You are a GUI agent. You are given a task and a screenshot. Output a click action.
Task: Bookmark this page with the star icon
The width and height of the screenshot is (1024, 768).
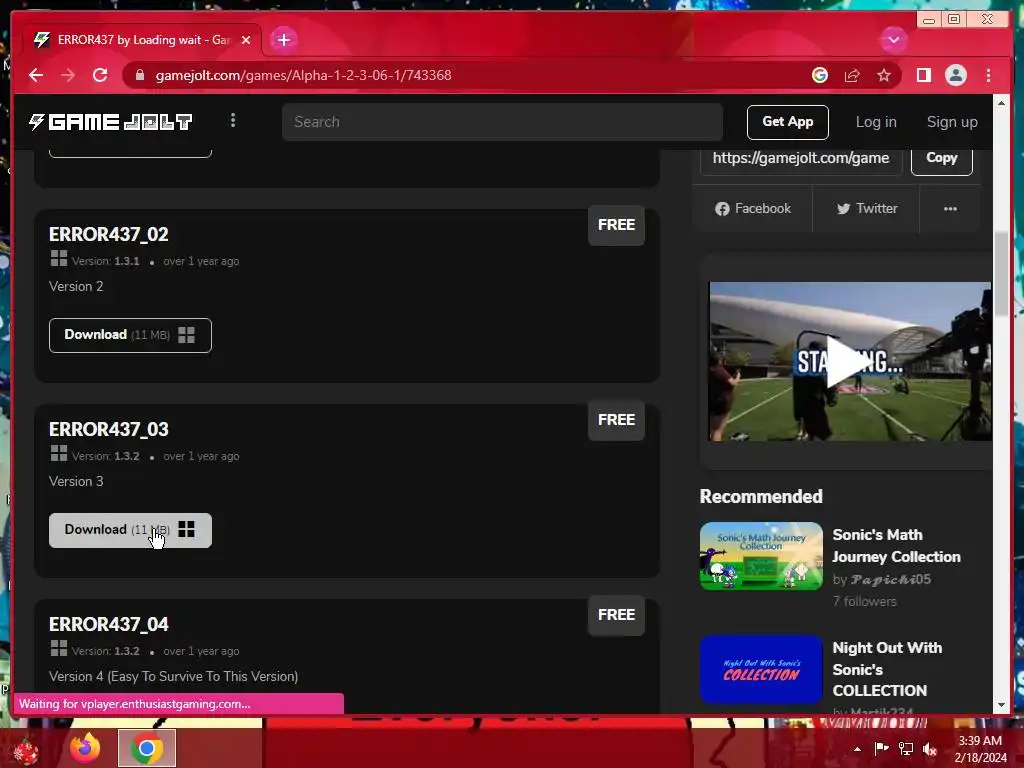point(884,75)
